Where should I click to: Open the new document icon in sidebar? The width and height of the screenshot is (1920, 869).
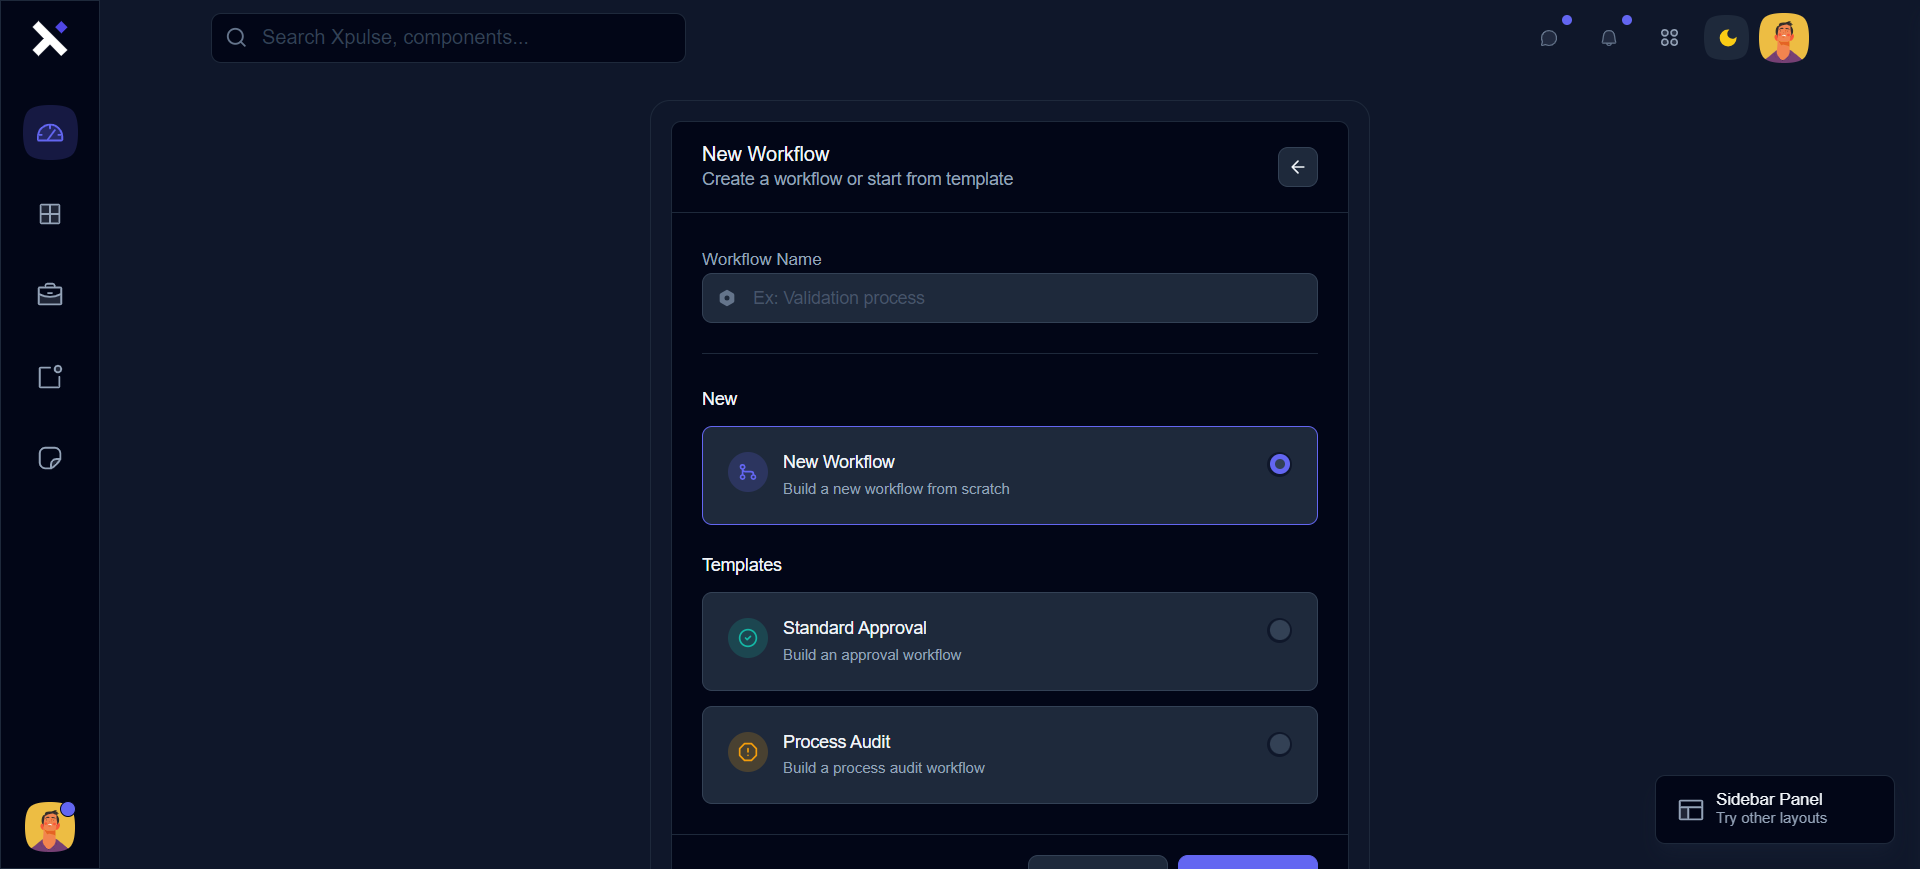click(49, 377)
